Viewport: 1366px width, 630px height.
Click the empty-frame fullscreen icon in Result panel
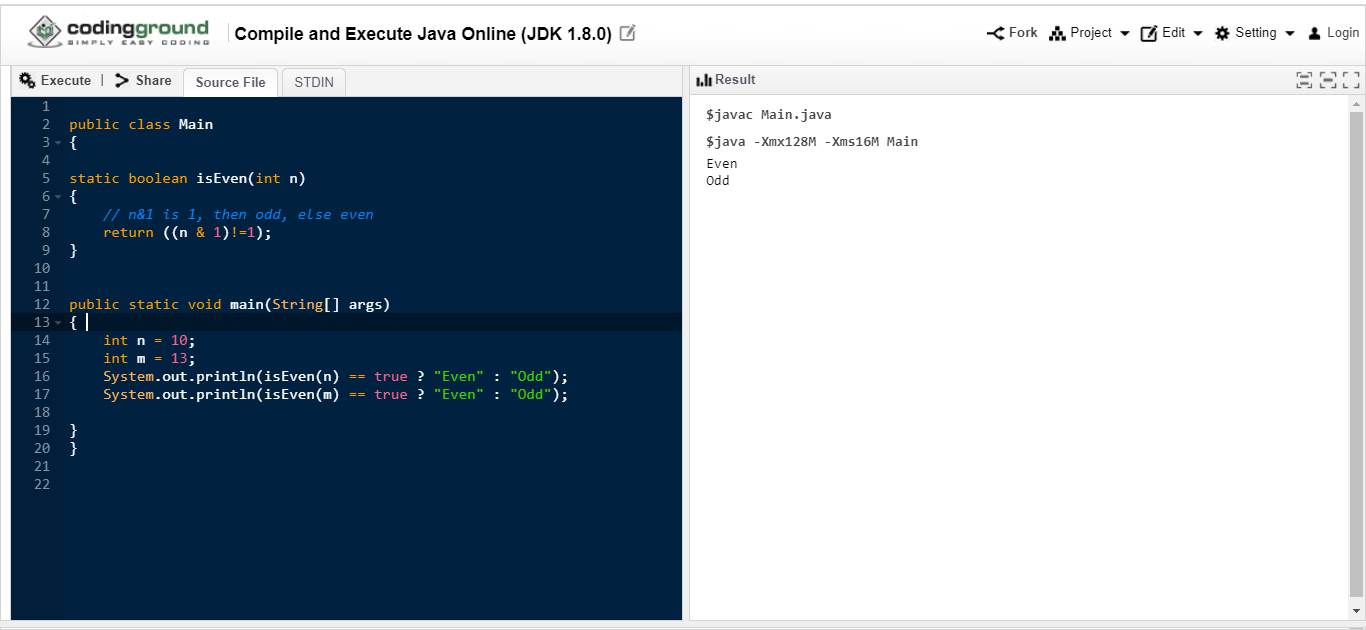pyautogui.click(x=1352, y=80)
